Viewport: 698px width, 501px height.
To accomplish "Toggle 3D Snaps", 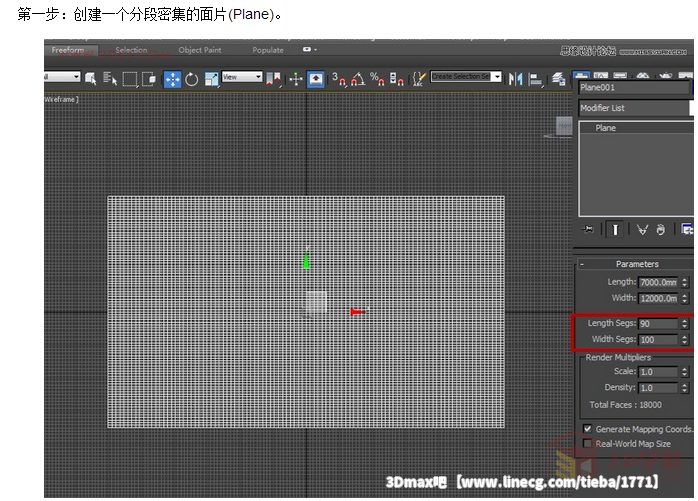I will [339, 79].
